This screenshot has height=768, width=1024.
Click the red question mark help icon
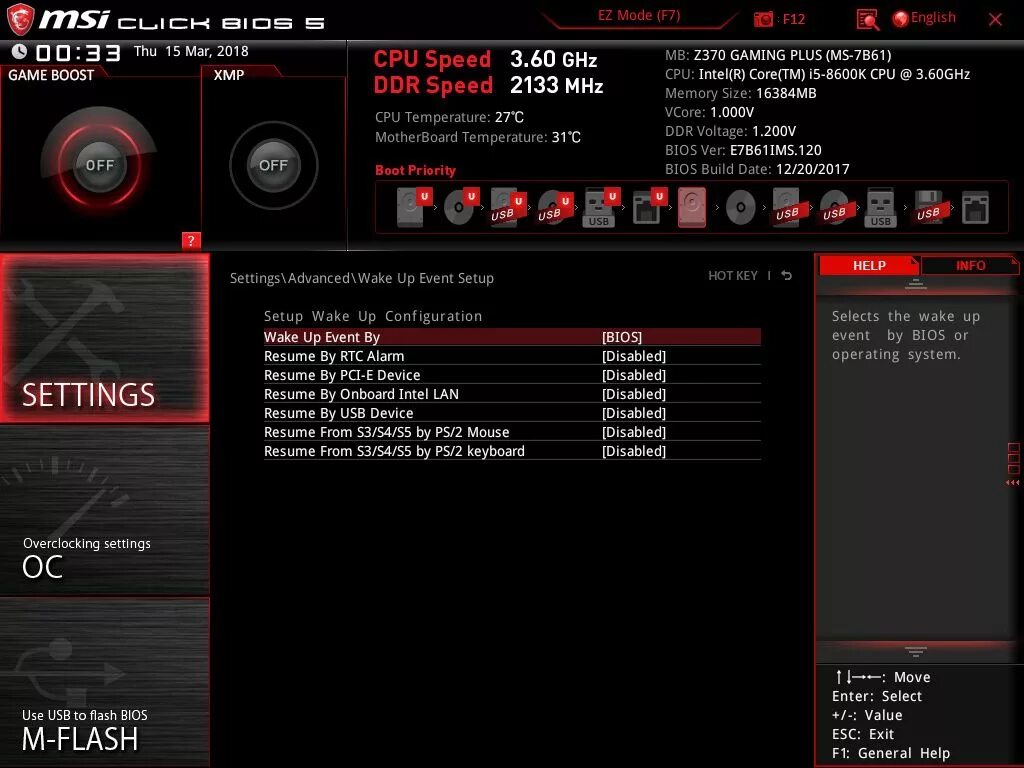coord(191,240)
